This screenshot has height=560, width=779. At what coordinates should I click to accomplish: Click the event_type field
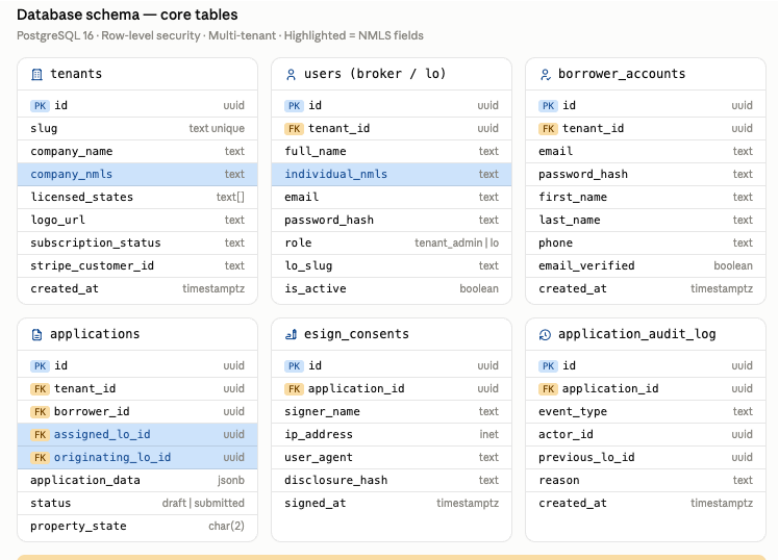(646, 412)
